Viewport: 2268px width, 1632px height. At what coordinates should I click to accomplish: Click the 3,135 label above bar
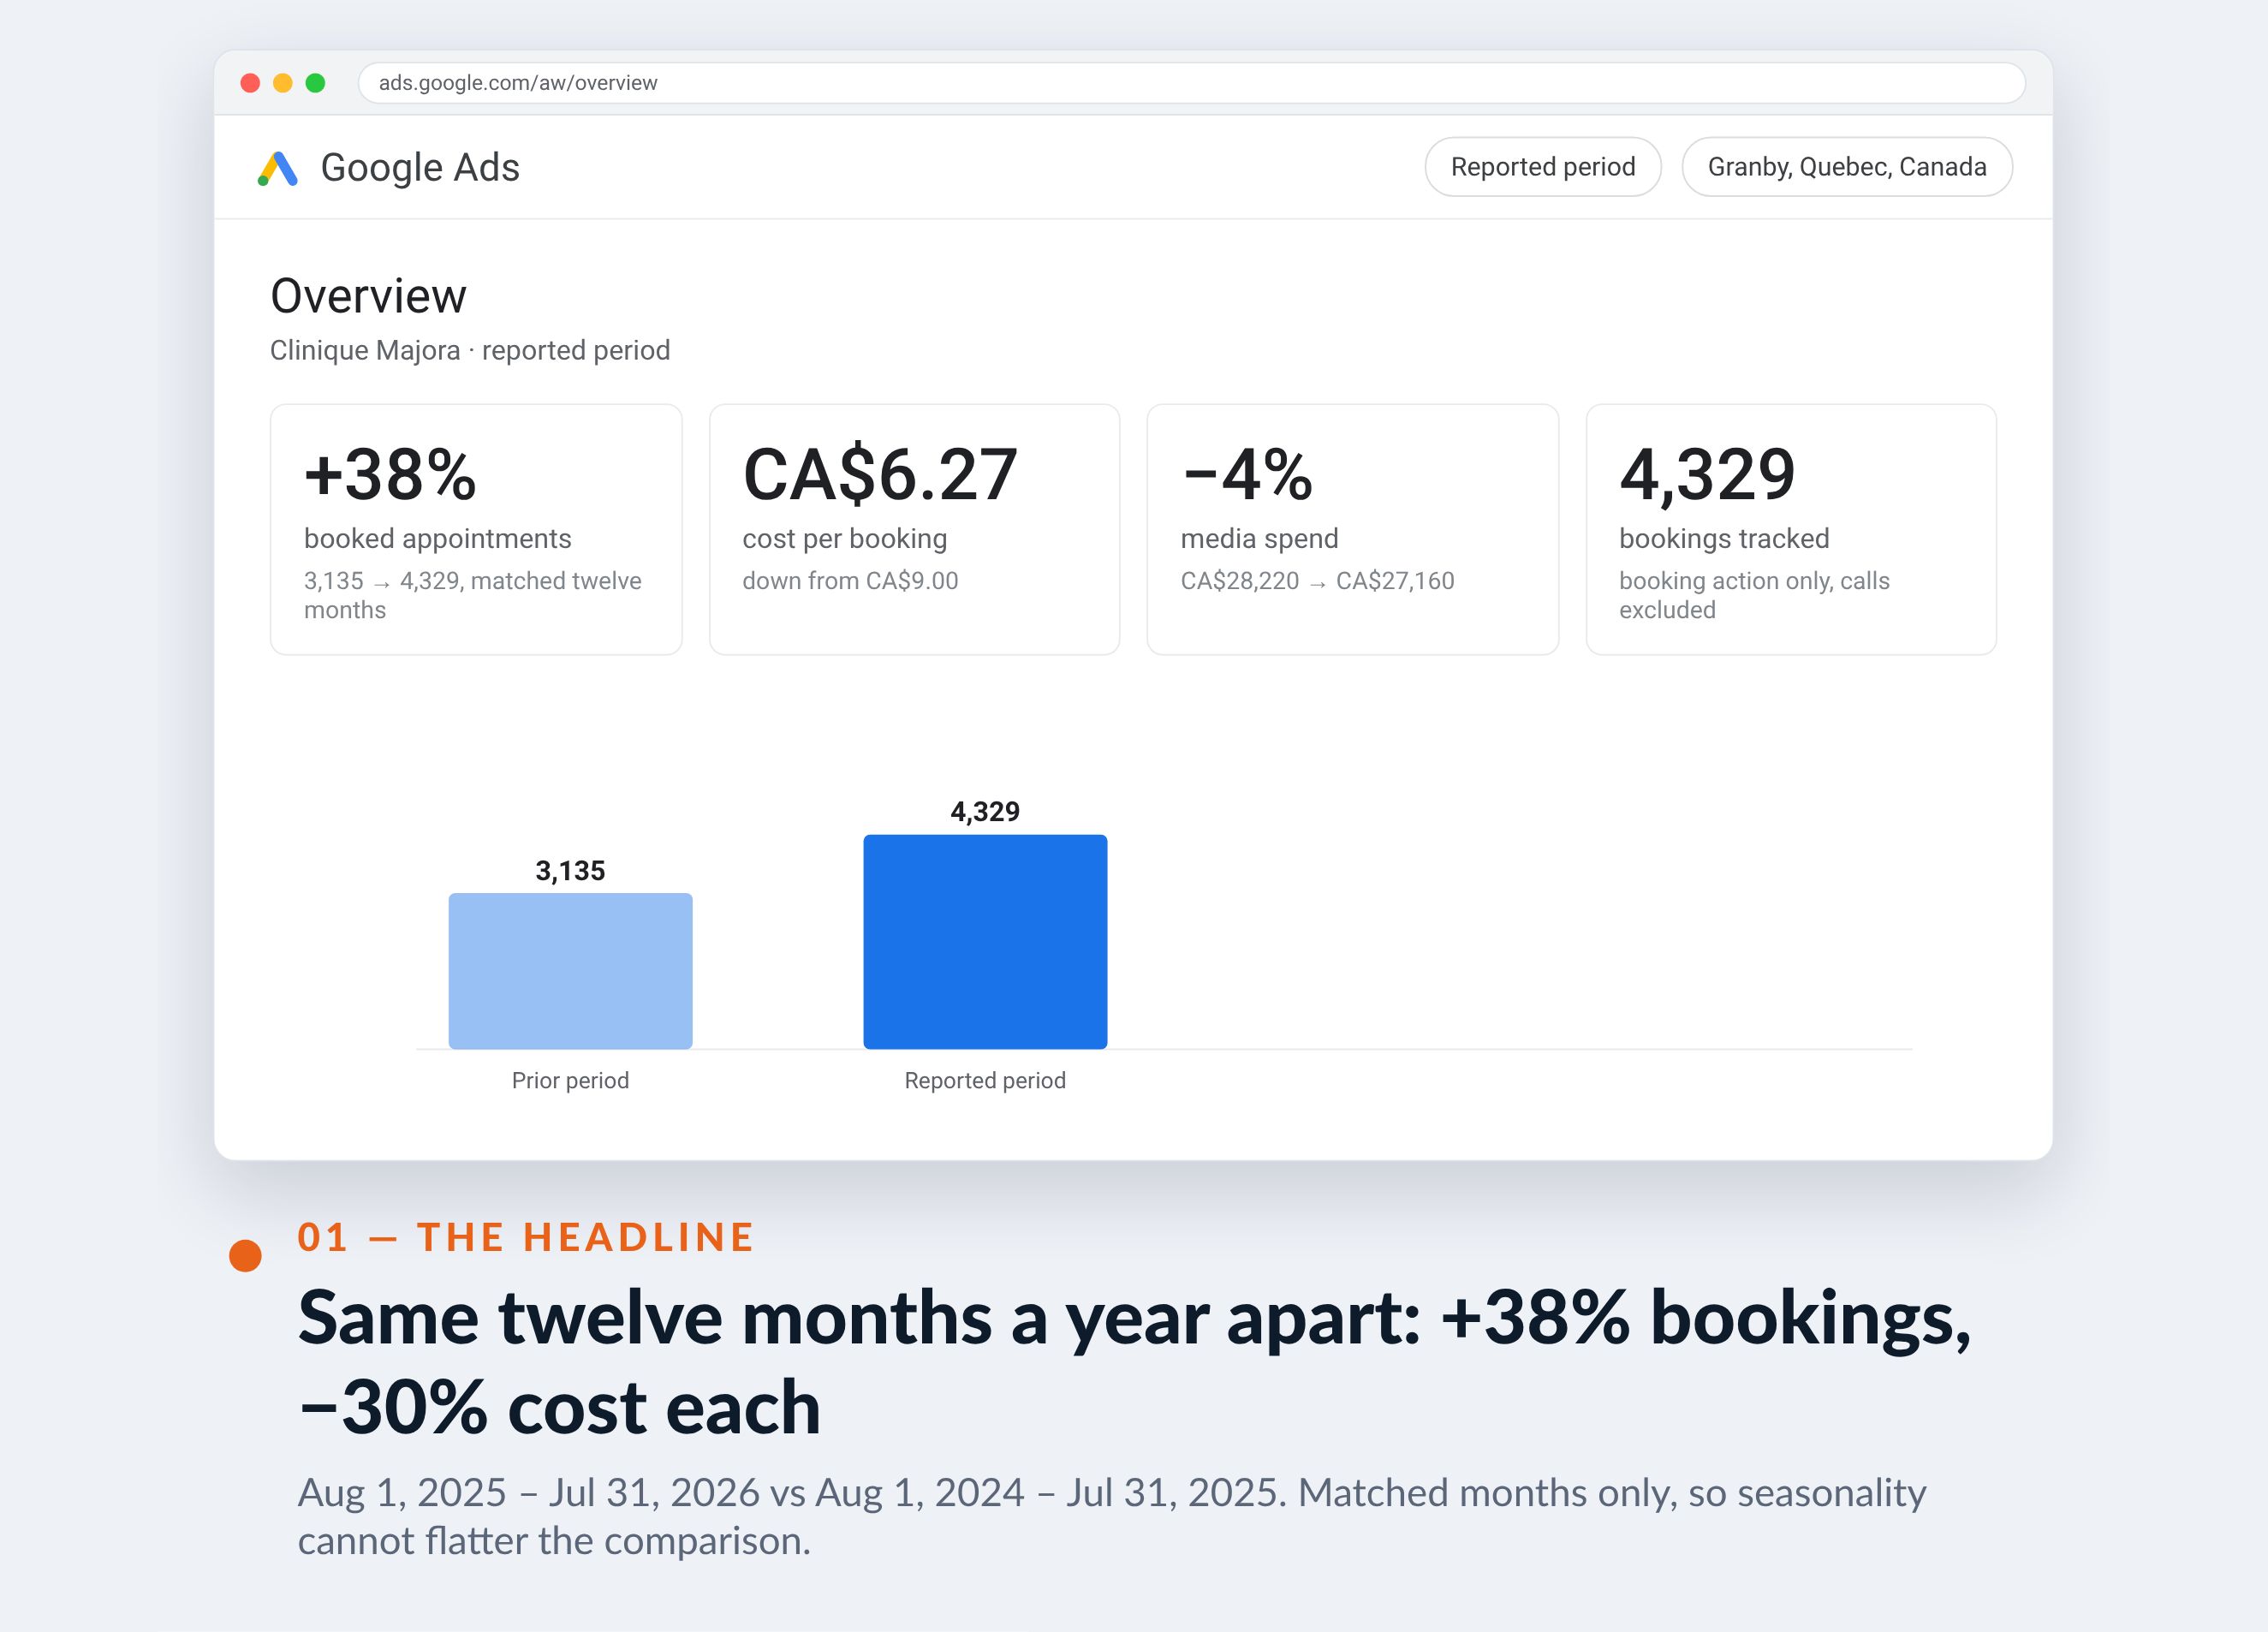pos(570,870)
